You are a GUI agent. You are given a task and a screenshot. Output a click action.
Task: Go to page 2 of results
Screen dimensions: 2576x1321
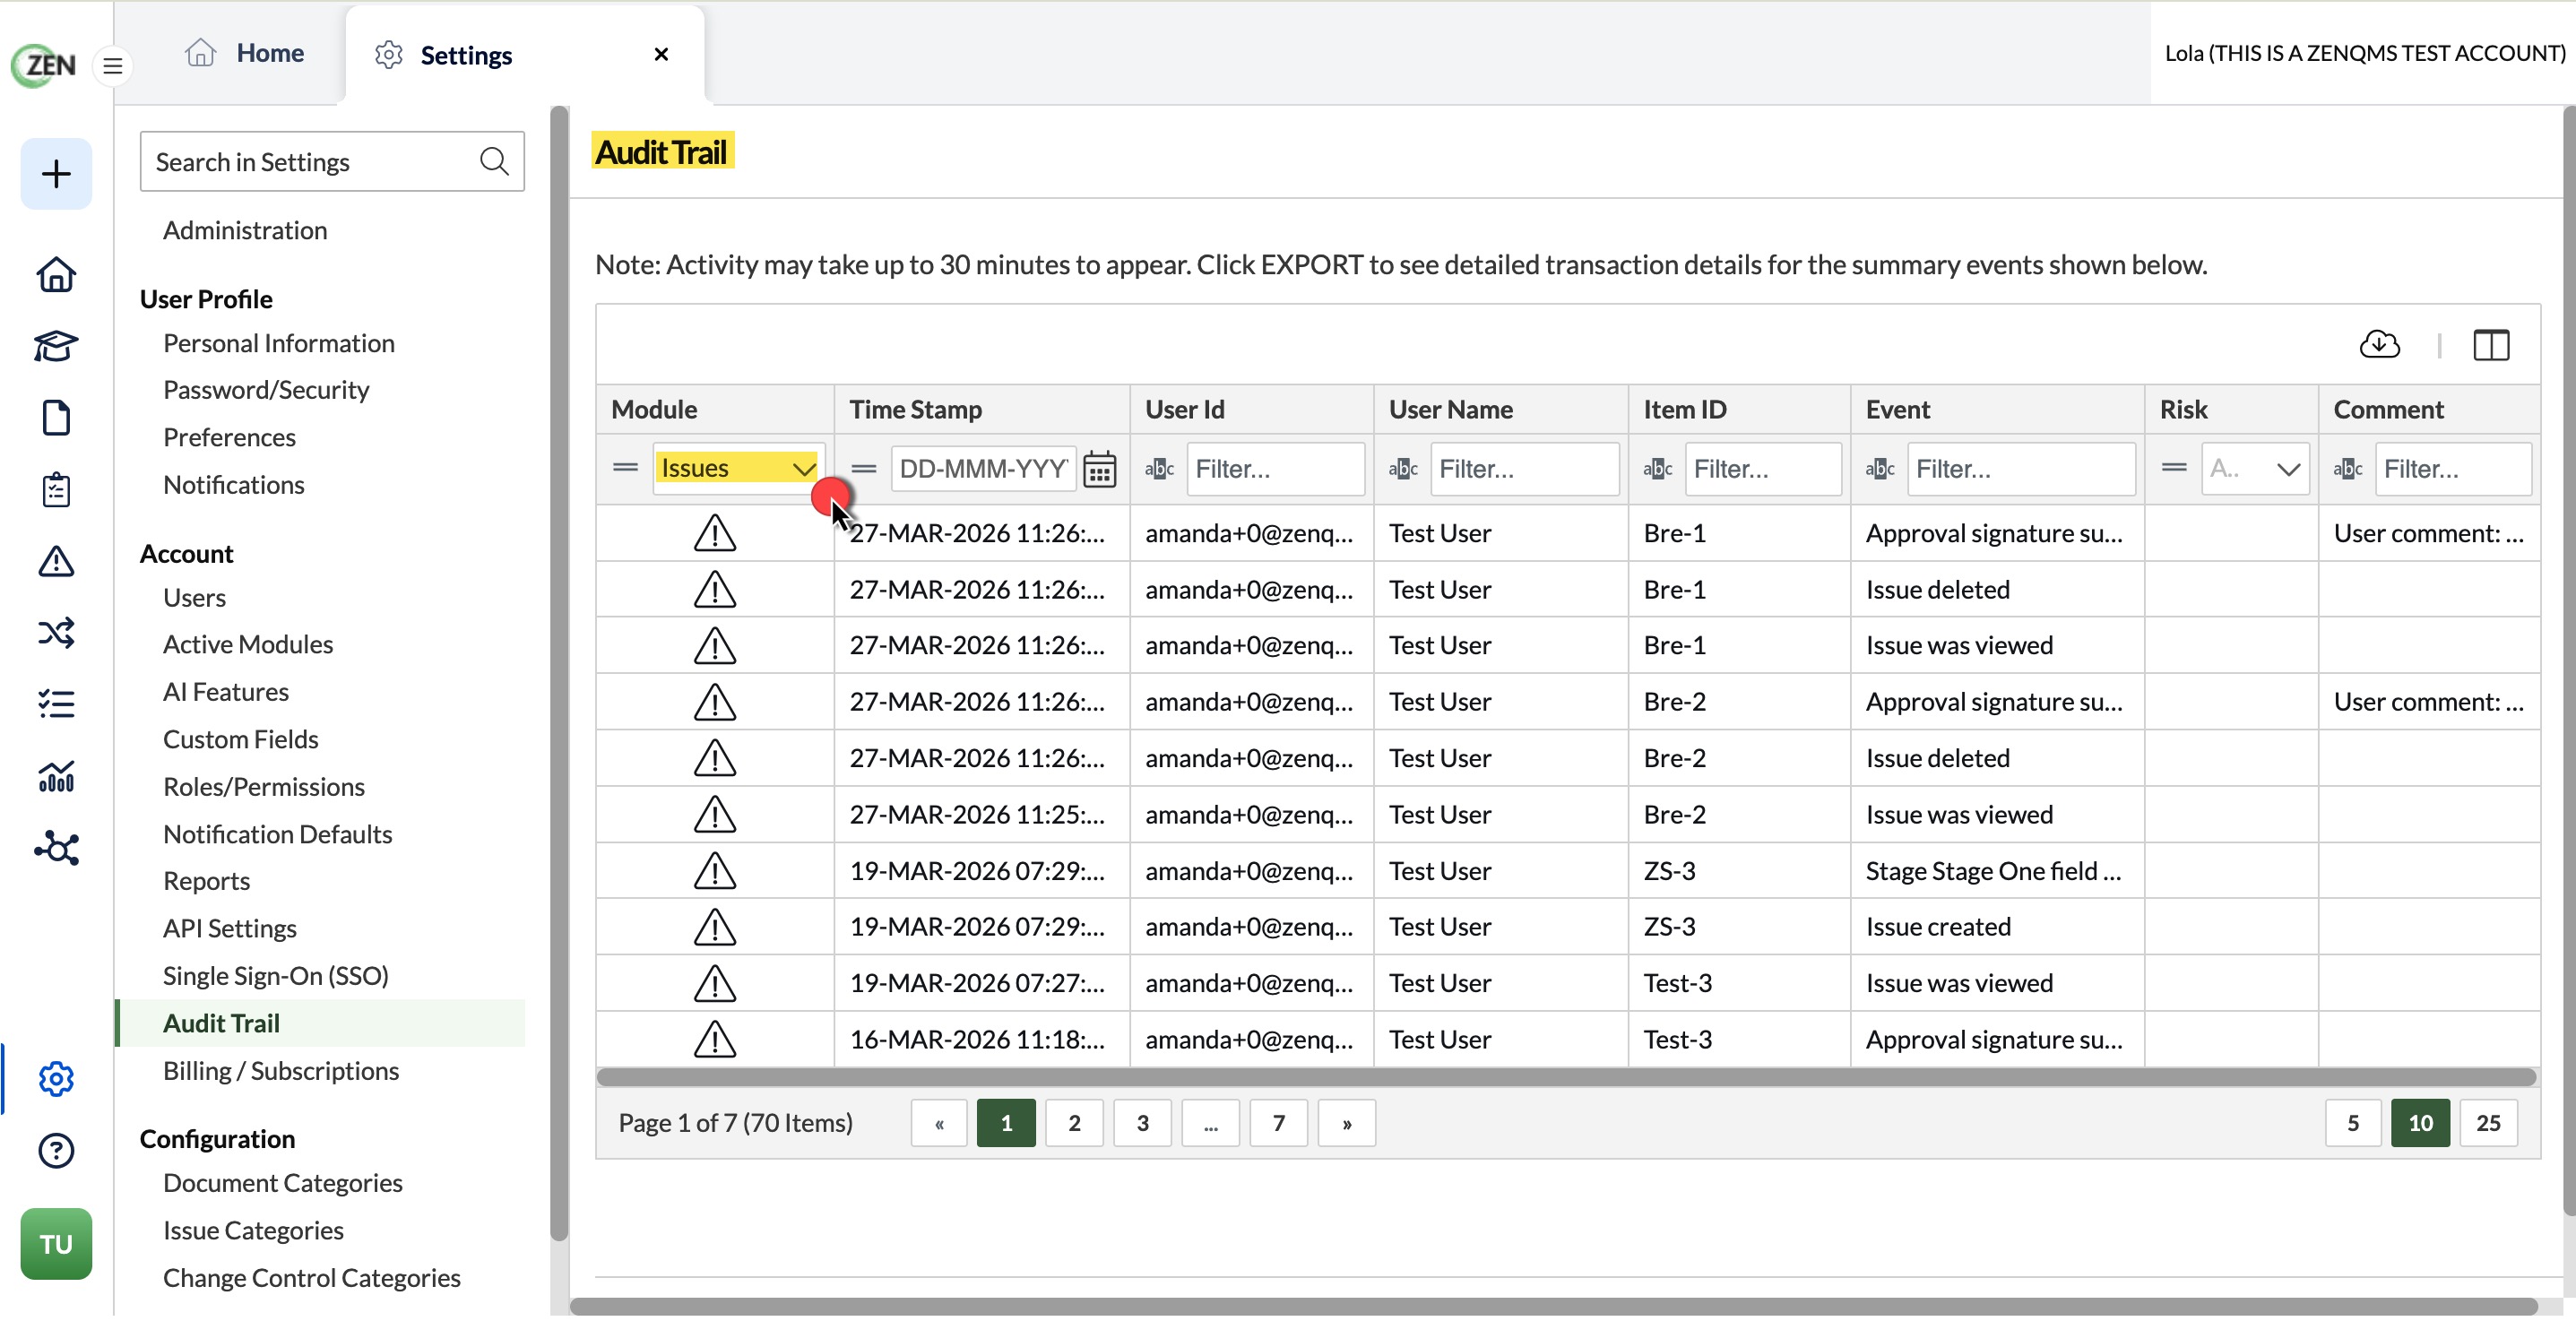pyautogui.click(x=1074, y=1123)
